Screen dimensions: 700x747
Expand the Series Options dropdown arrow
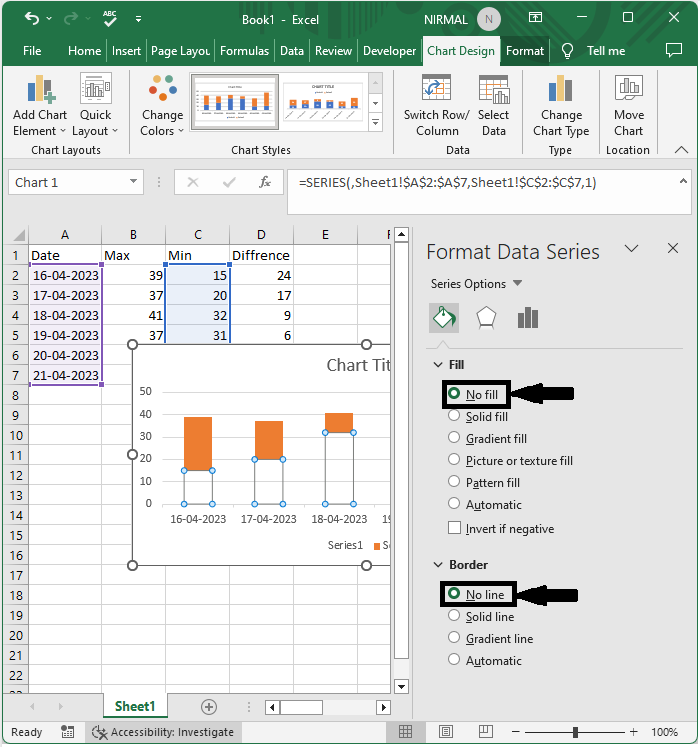[x=517, y=283]
